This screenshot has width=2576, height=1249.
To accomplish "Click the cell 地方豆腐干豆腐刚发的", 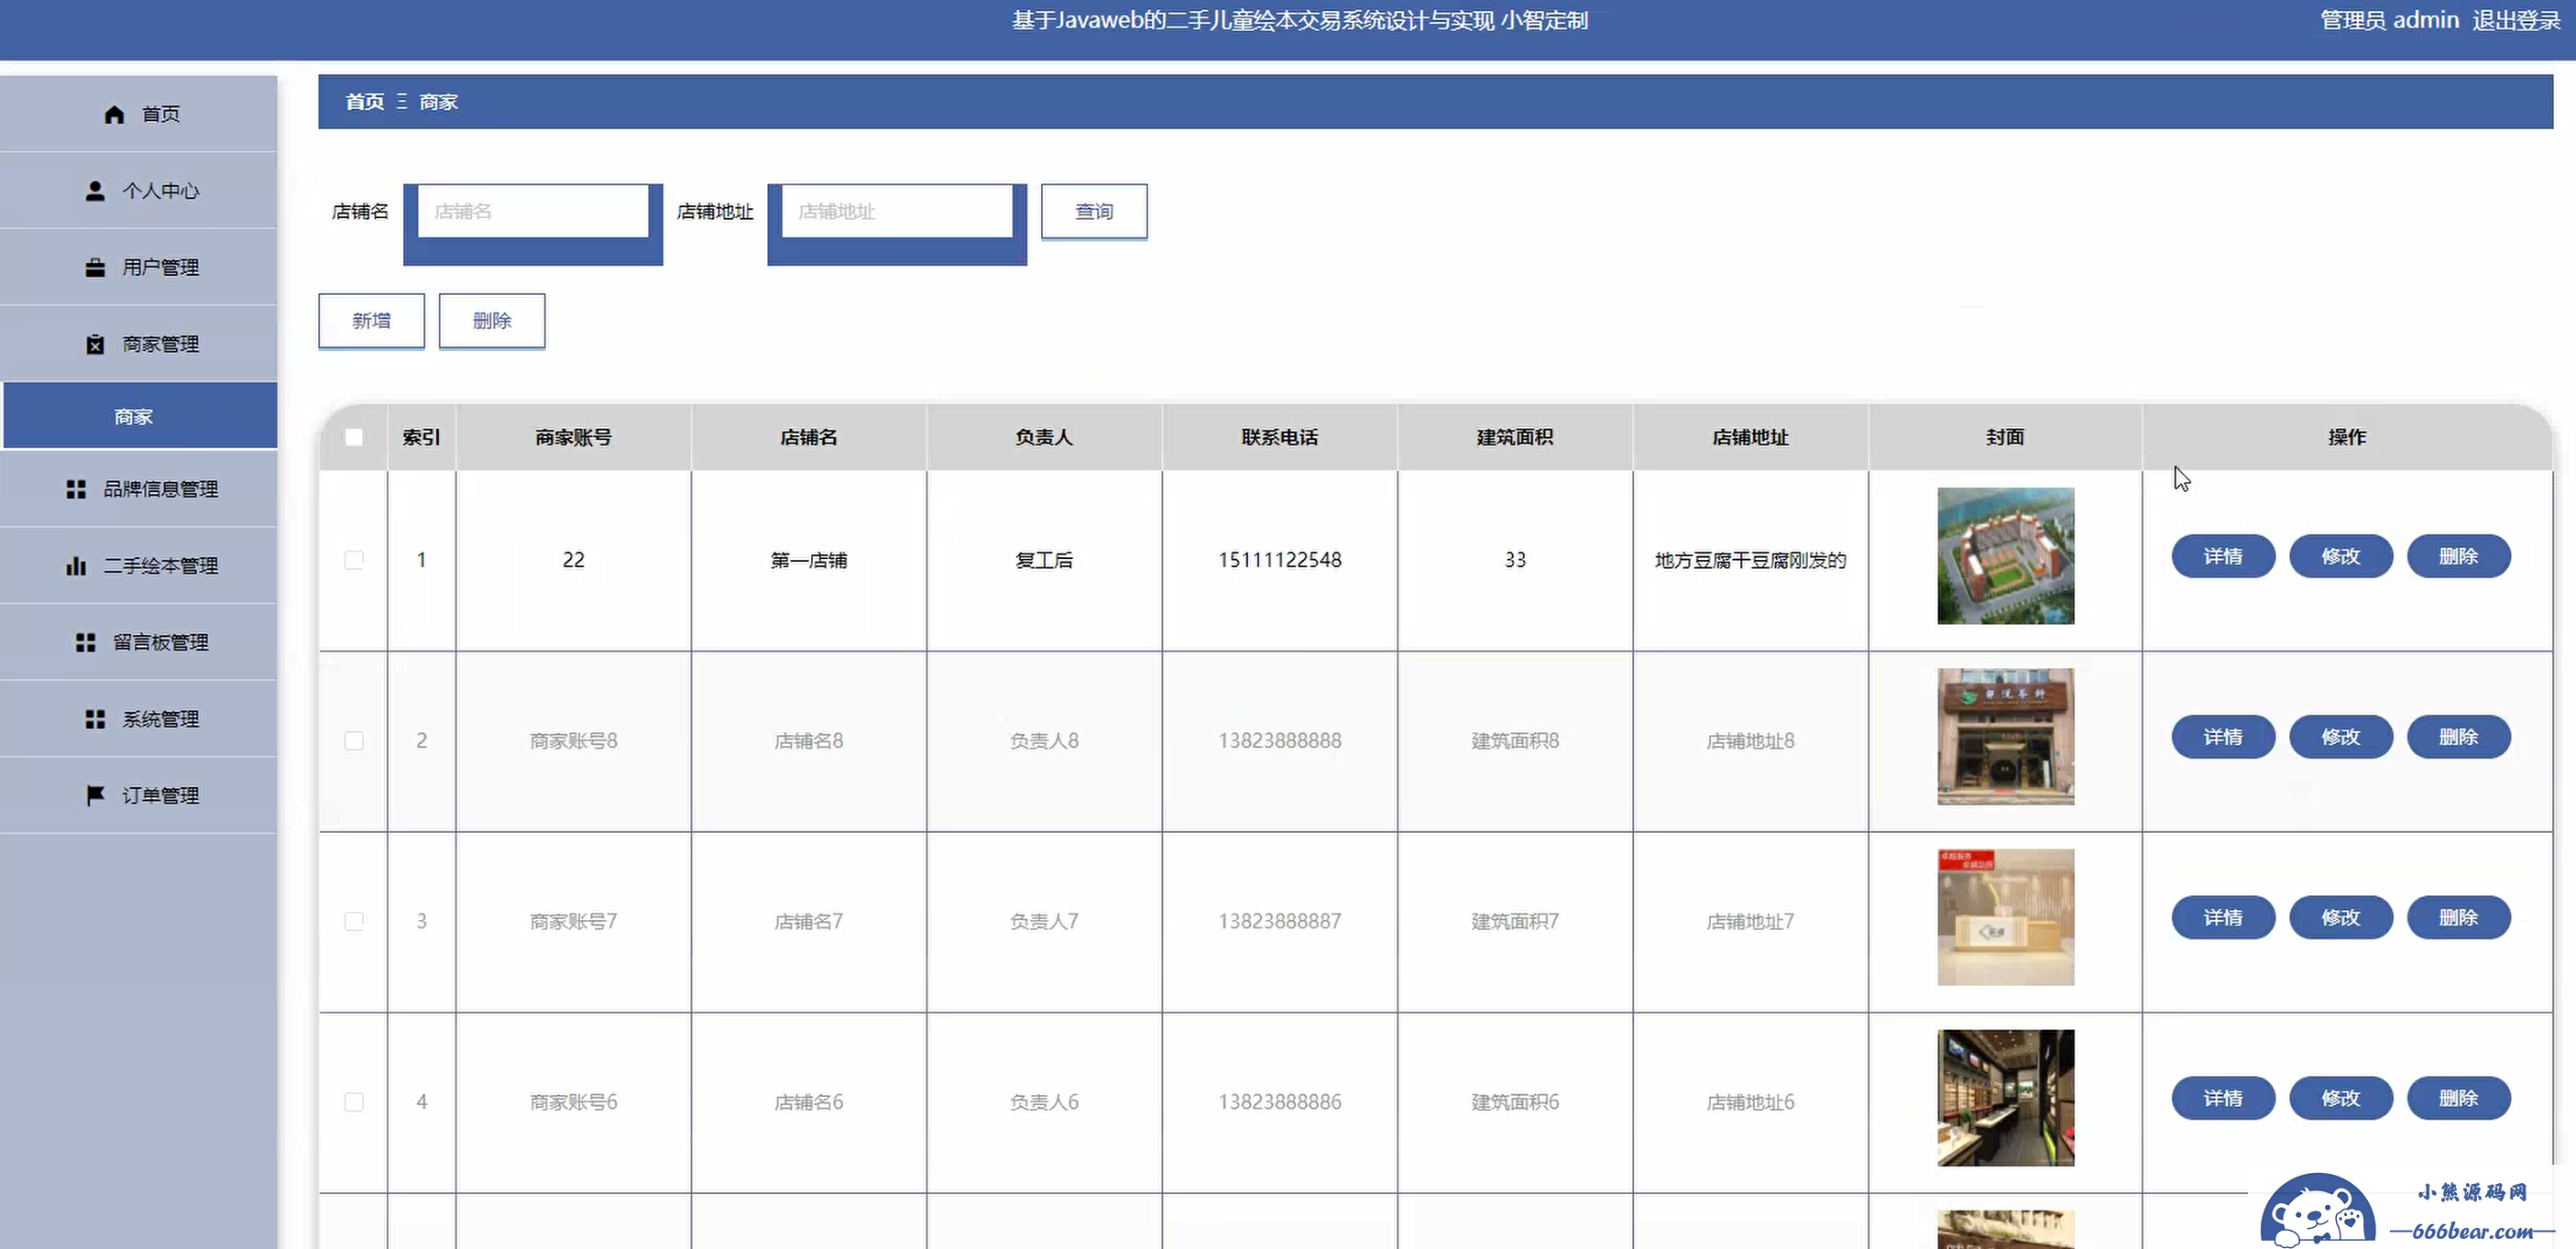I will 1750,560.
